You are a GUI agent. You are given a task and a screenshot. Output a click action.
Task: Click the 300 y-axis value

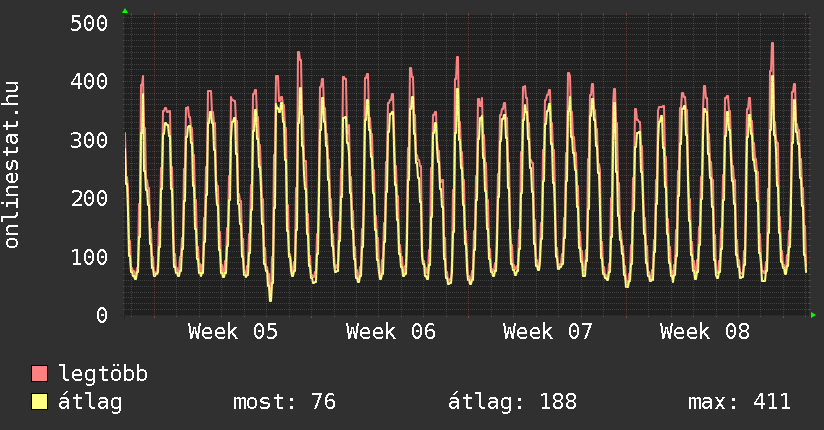click(88, 140)
